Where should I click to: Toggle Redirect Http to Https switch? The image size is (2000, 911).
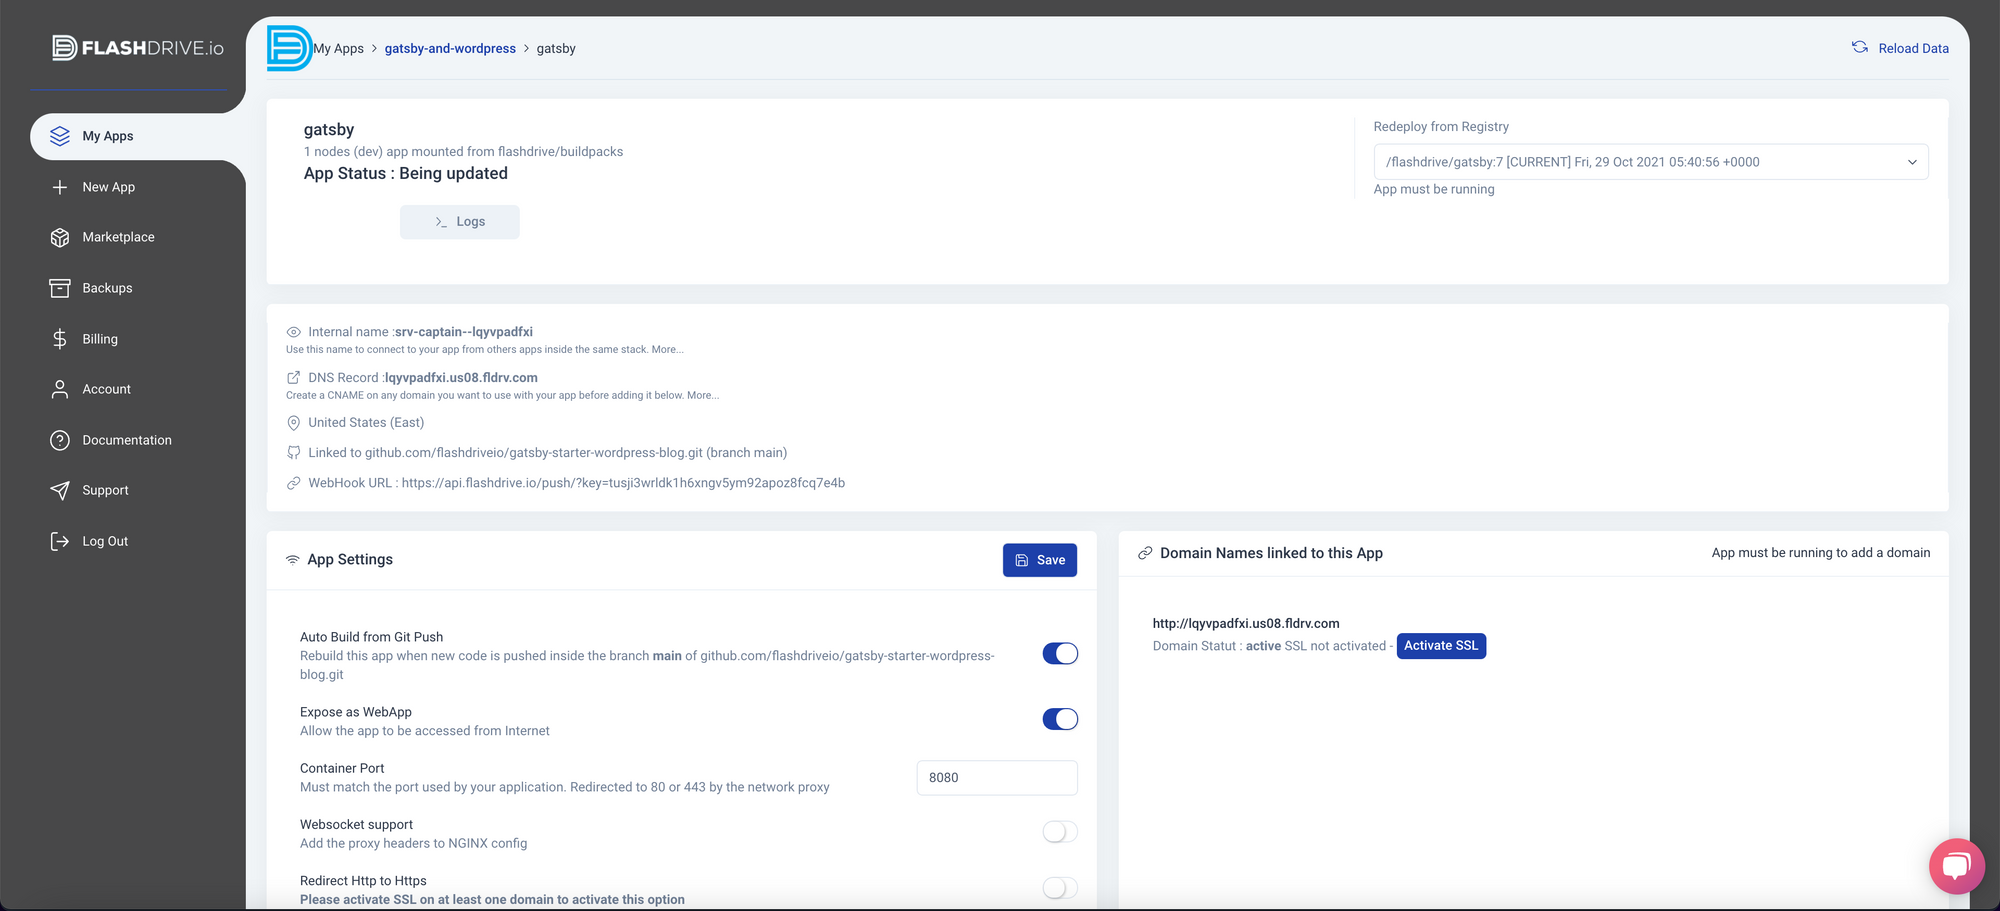[x=1060, y=888]
